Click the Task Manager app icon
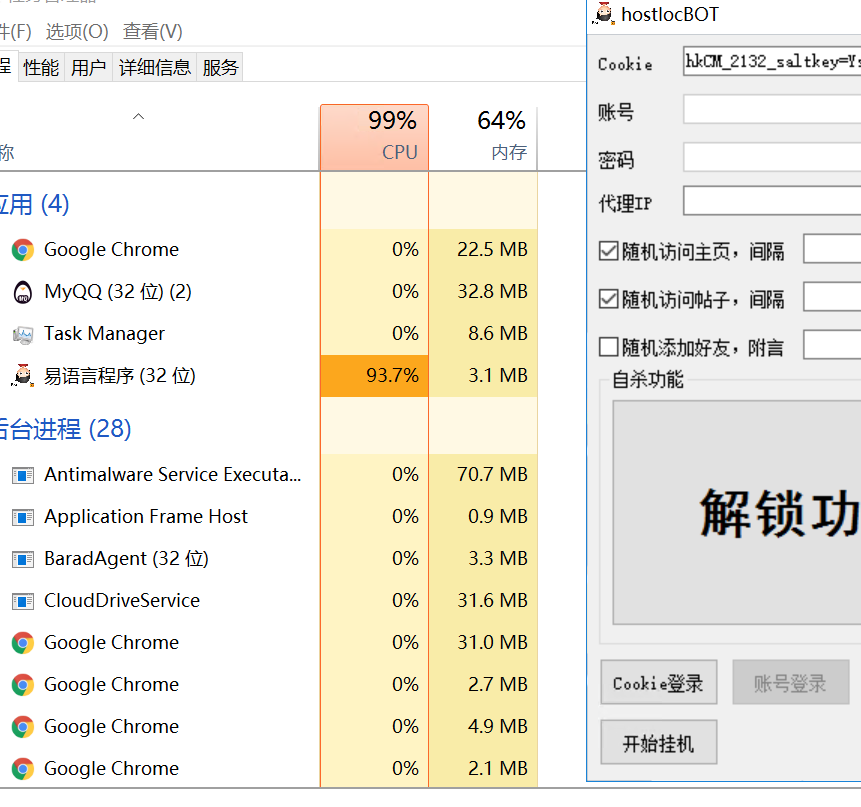The width and height of the screenshot is (861, 807). coord(22,334)
